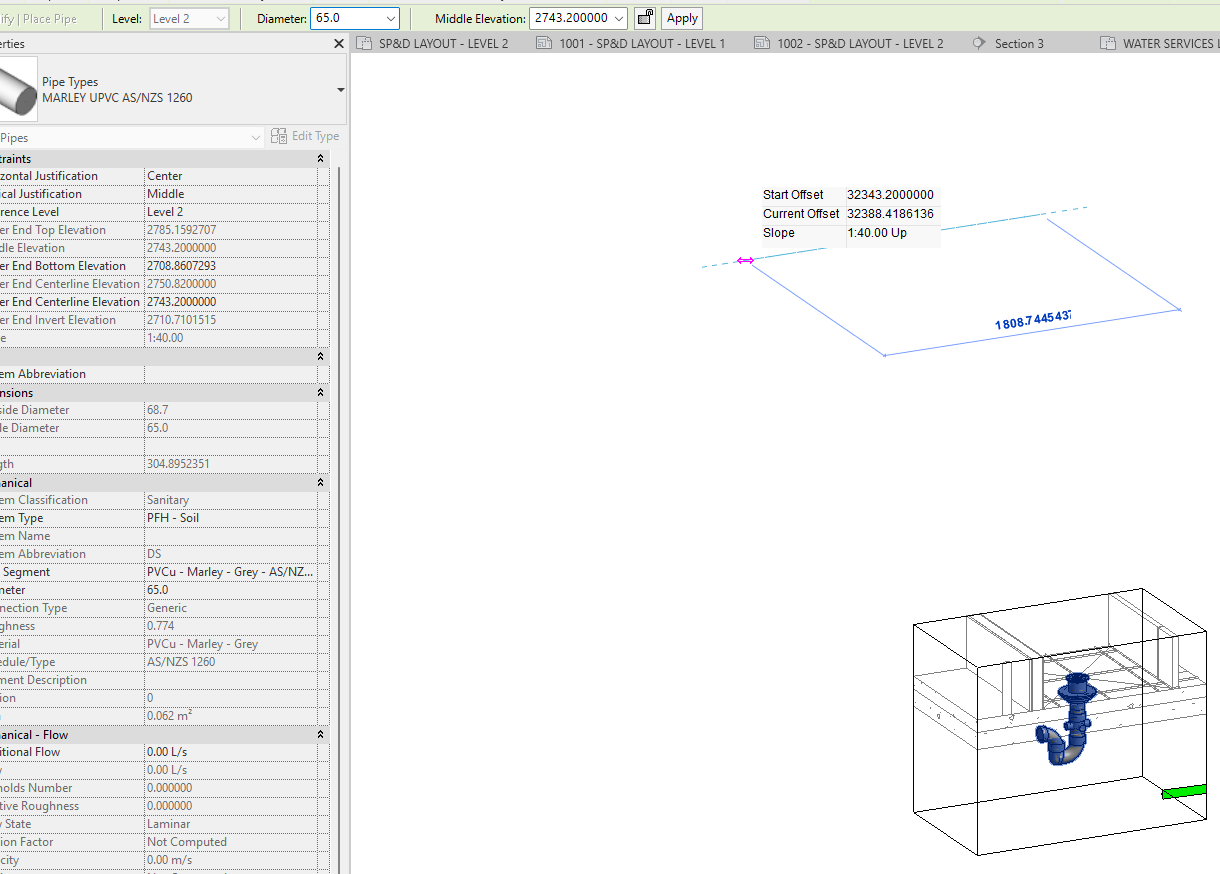Click the temporary dimension 1808.7445437

pos(1033,320)
